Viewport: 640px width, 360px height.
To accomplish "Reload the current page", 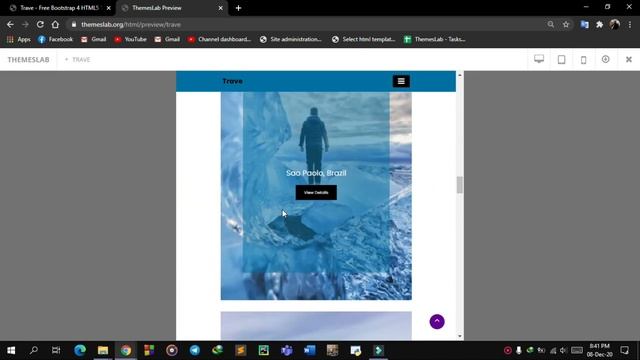I will 40,24.
